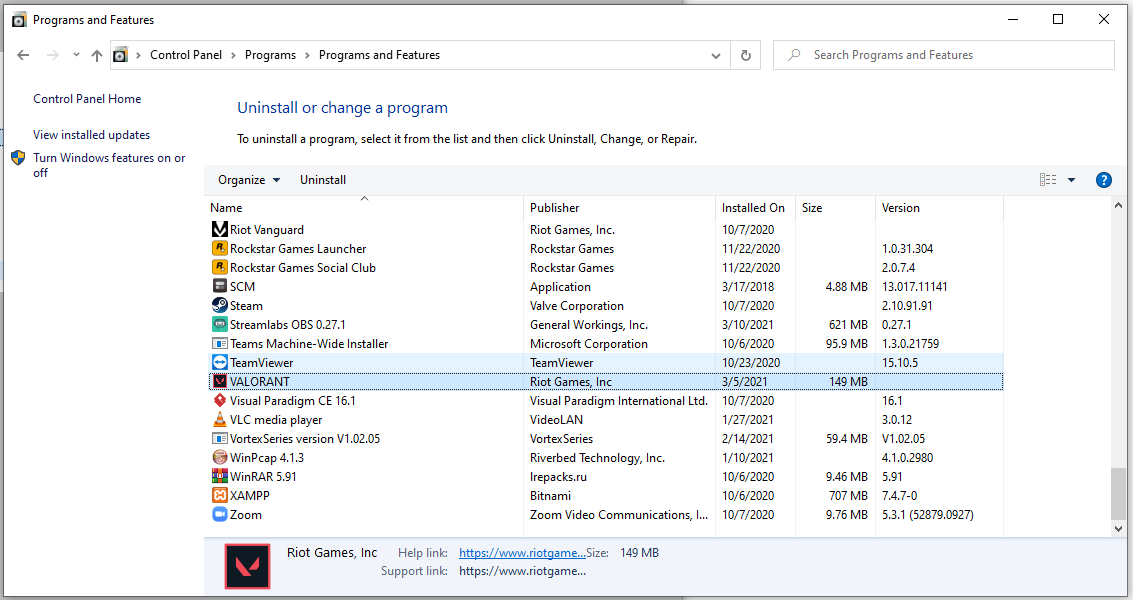Select the Zoom app icon
This screenshot has height=600, width=1133.
click(x=220, y=515)
